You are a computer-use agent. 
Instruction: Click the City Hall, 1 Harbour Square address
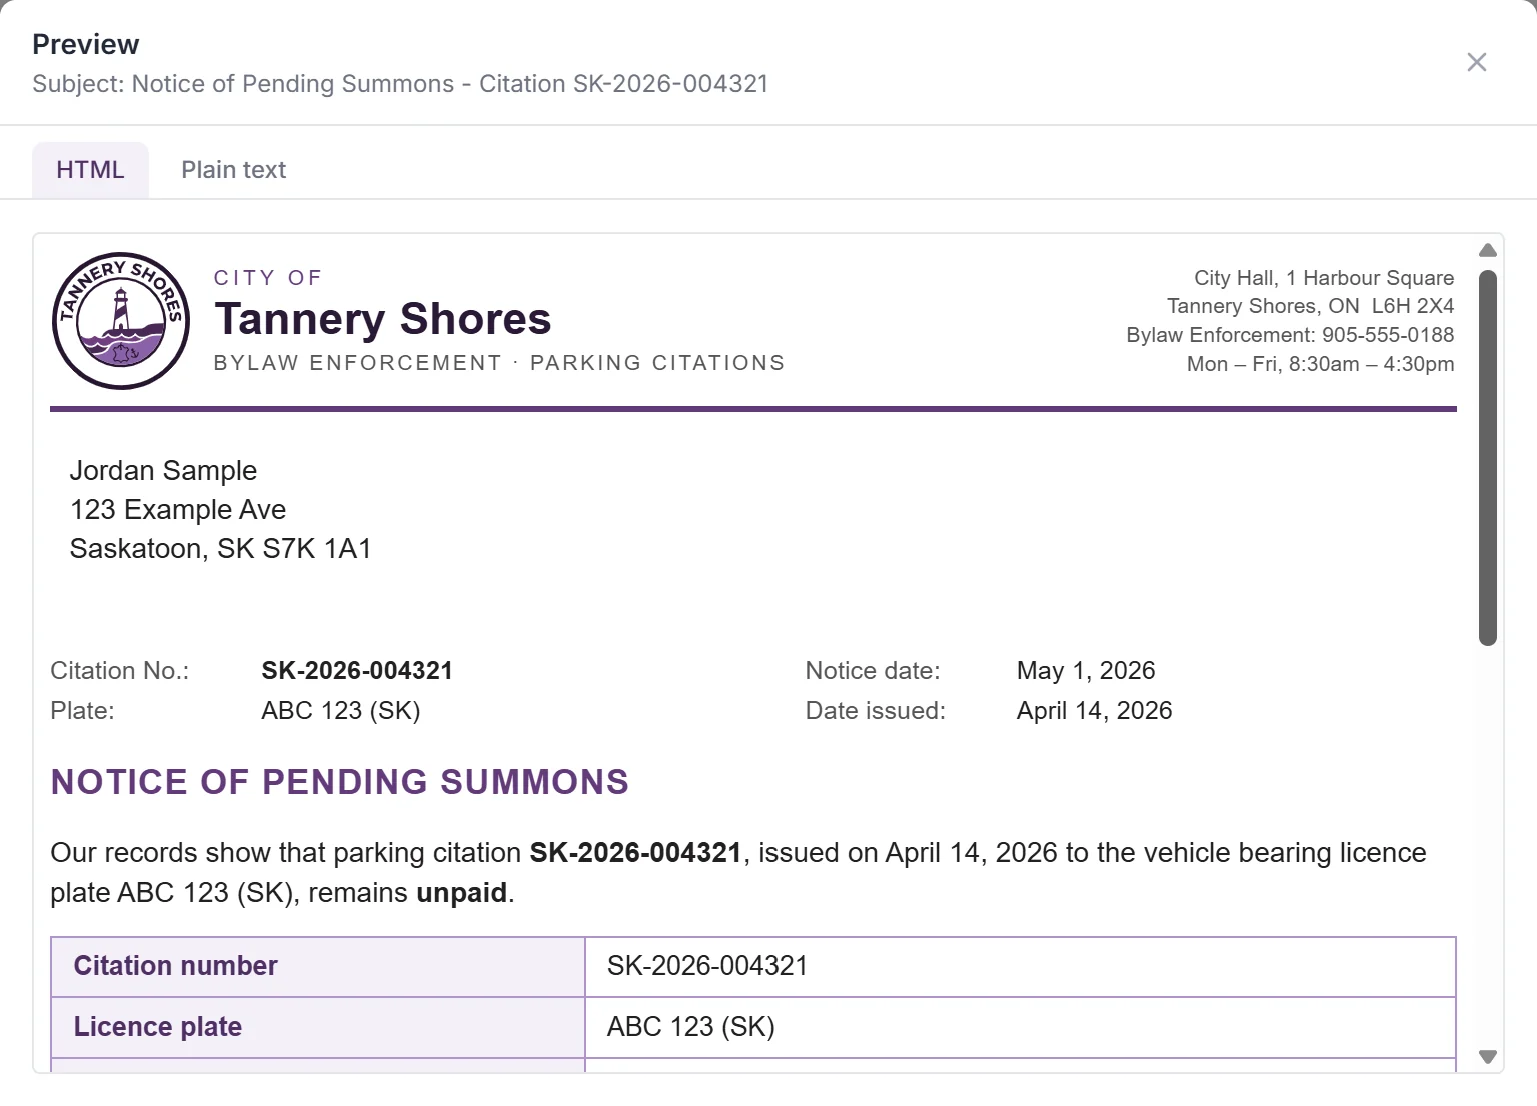click(x=1324, y=278)
